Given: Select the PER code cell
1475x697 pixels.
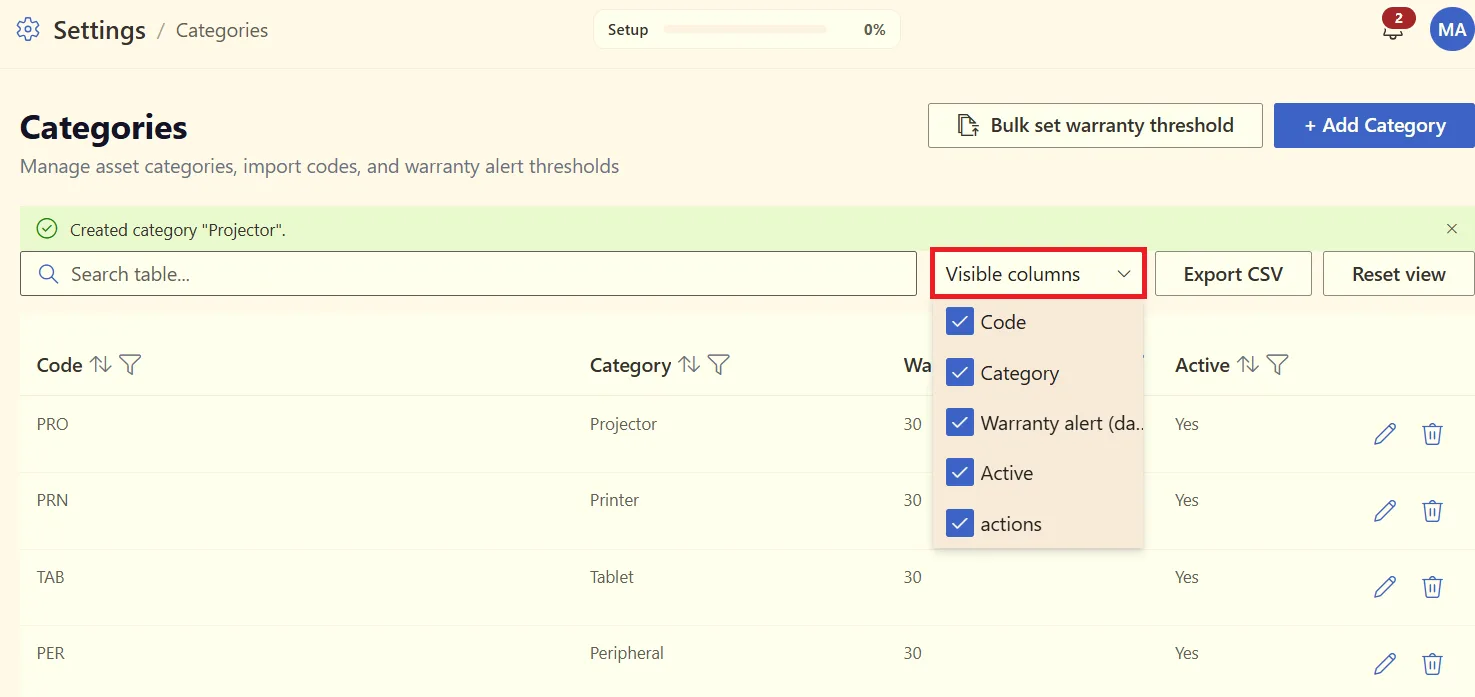Looking at the screenshot, I should coord(51,653).
